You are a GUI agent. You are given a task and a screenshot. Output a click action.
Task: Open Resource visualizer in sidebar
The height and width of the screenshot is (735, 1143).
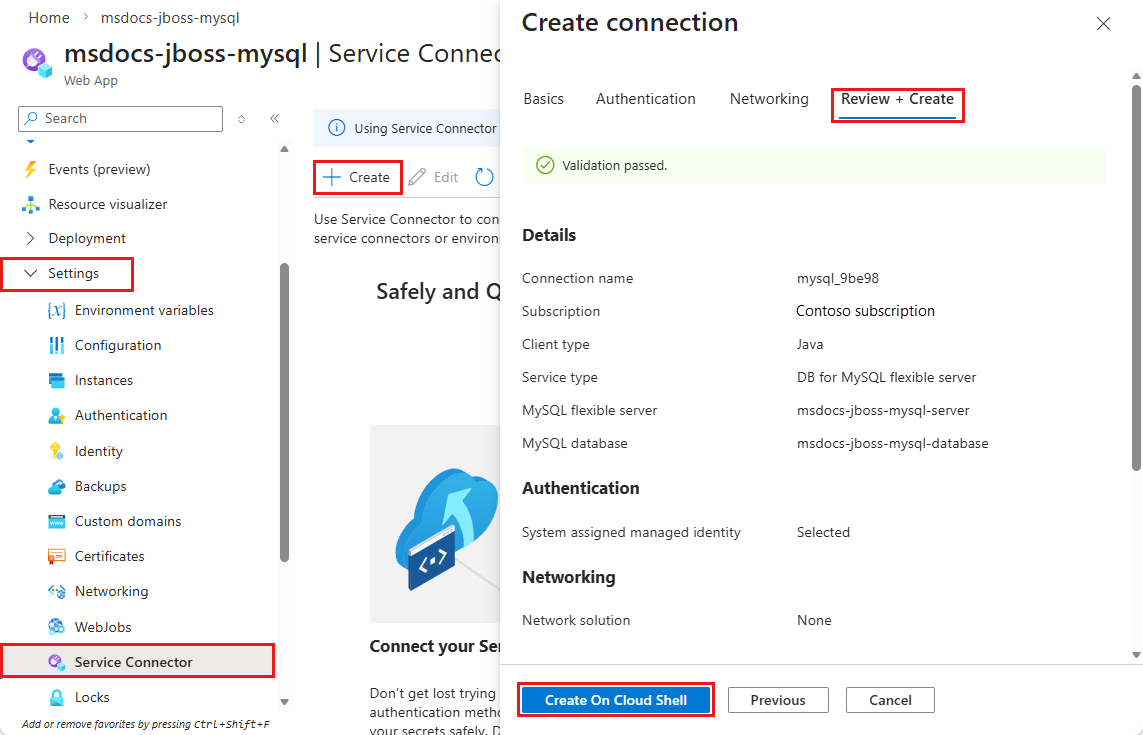pos(108,204)
